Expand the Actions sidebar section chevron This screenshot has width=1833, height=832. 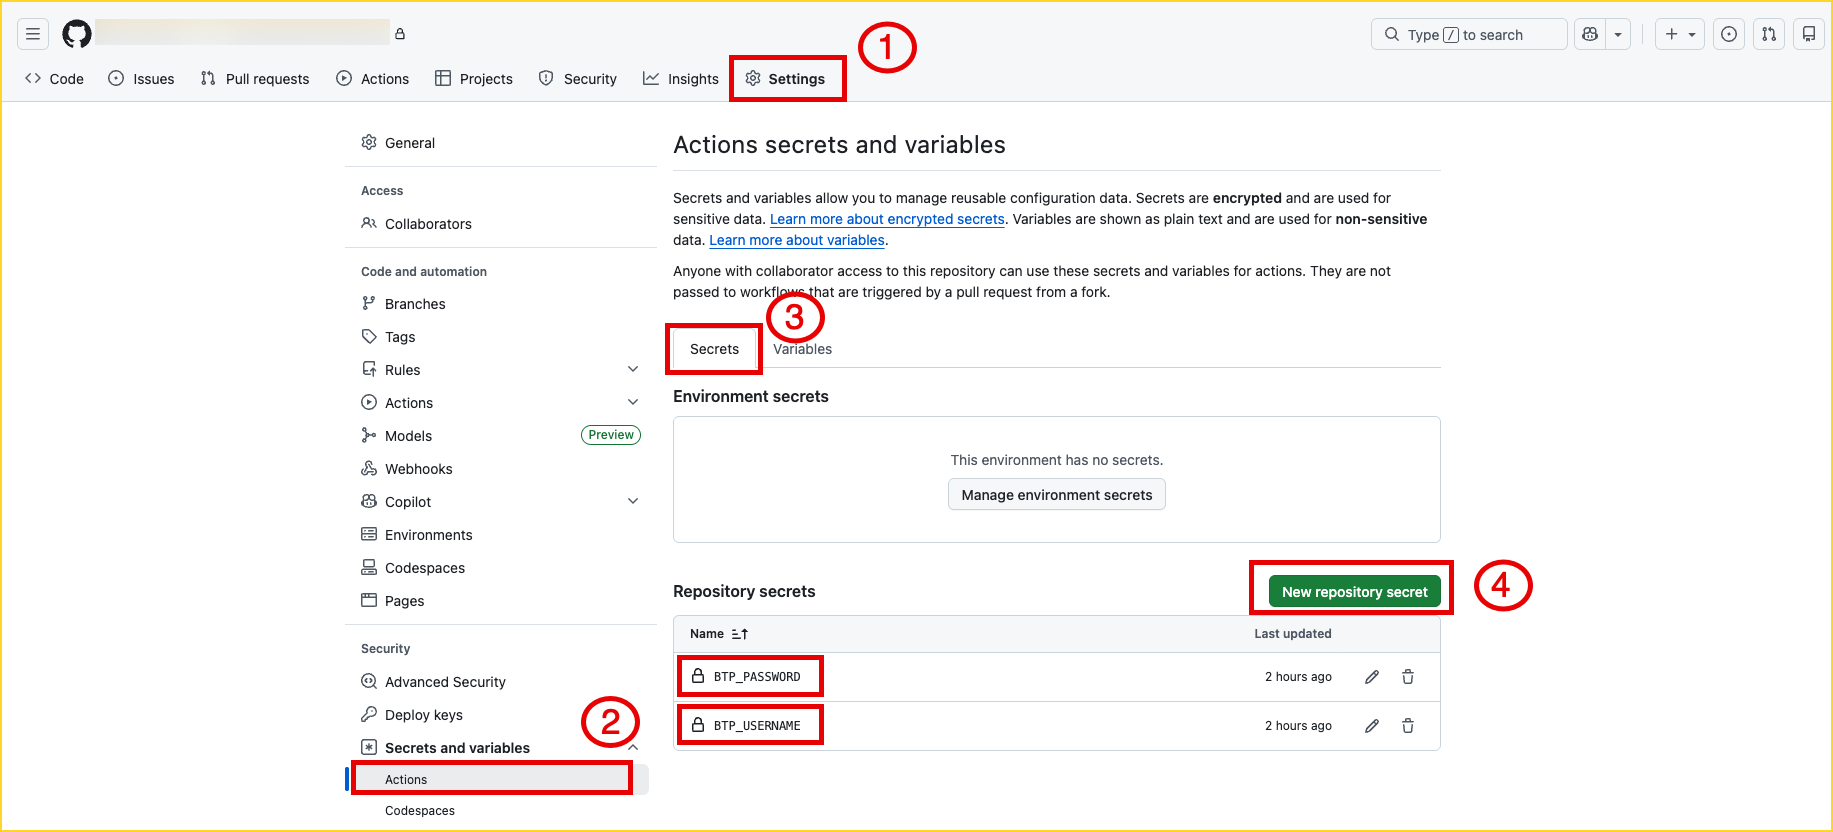click(633, 402)
